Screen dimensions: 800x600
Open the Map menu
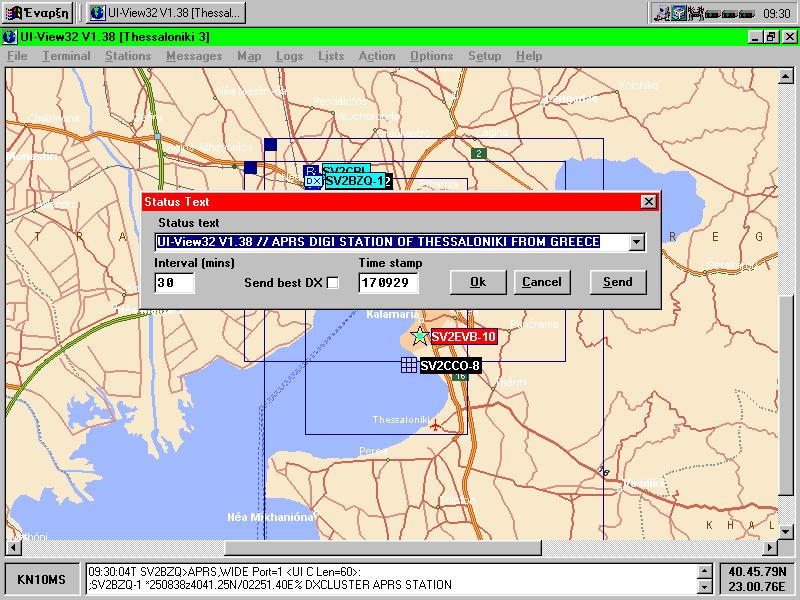249,56
